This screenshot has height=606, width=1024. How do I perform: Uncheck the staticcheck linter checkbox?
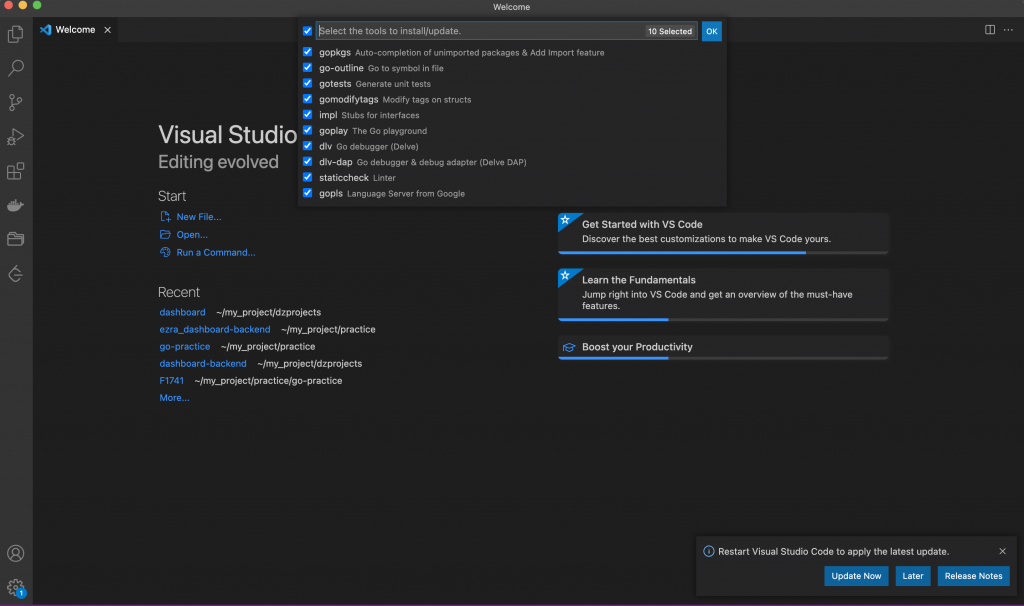[308, 177]
